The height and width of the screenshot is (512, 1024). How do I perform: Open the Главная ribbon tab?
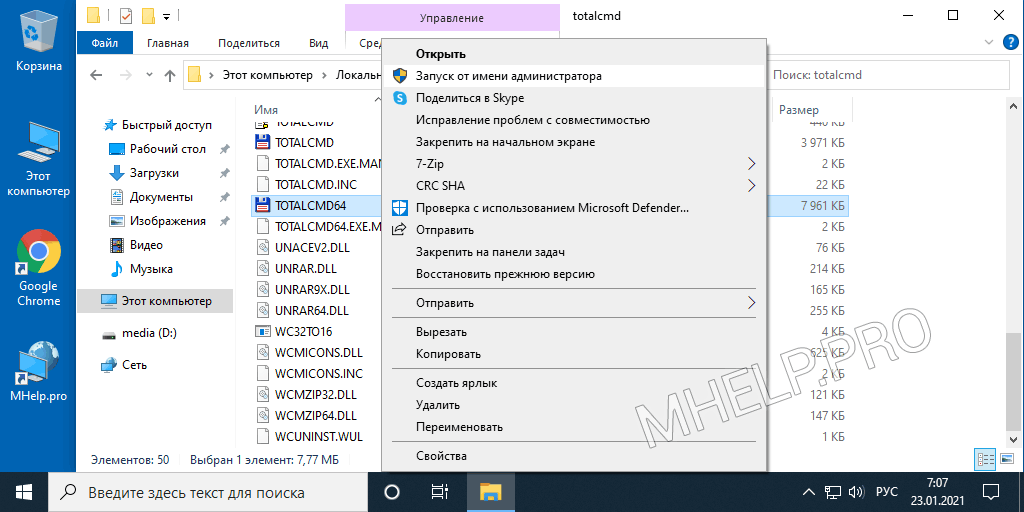(168, 43)
